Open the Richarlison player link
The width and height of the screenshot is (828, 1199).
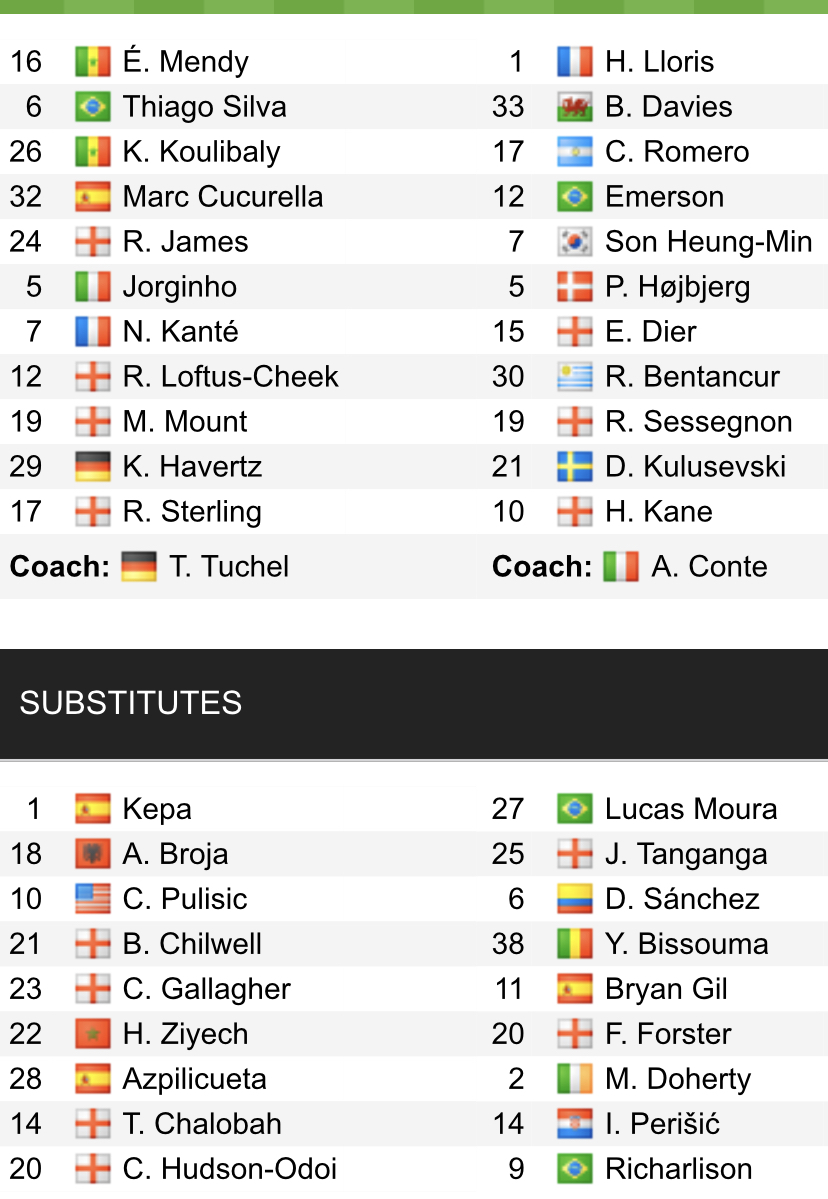678,1169
